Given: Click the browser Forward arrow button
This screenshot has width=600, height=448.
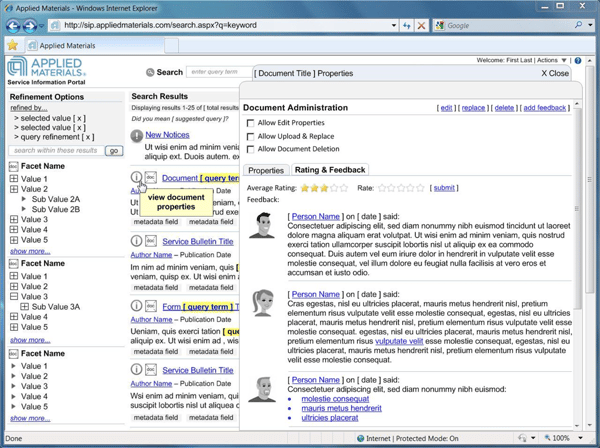Looking at the screenshot, I should (29, 26).
